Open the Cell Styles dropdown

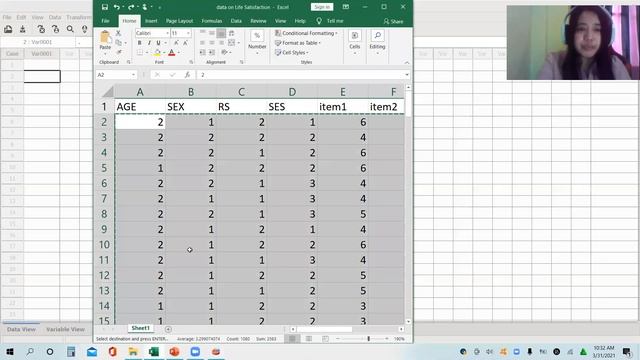click(291, 53)
